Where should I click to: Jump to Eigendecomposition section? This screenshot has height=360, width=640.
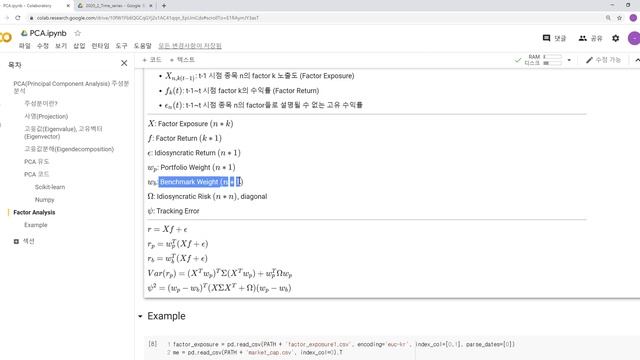(69, 149)
